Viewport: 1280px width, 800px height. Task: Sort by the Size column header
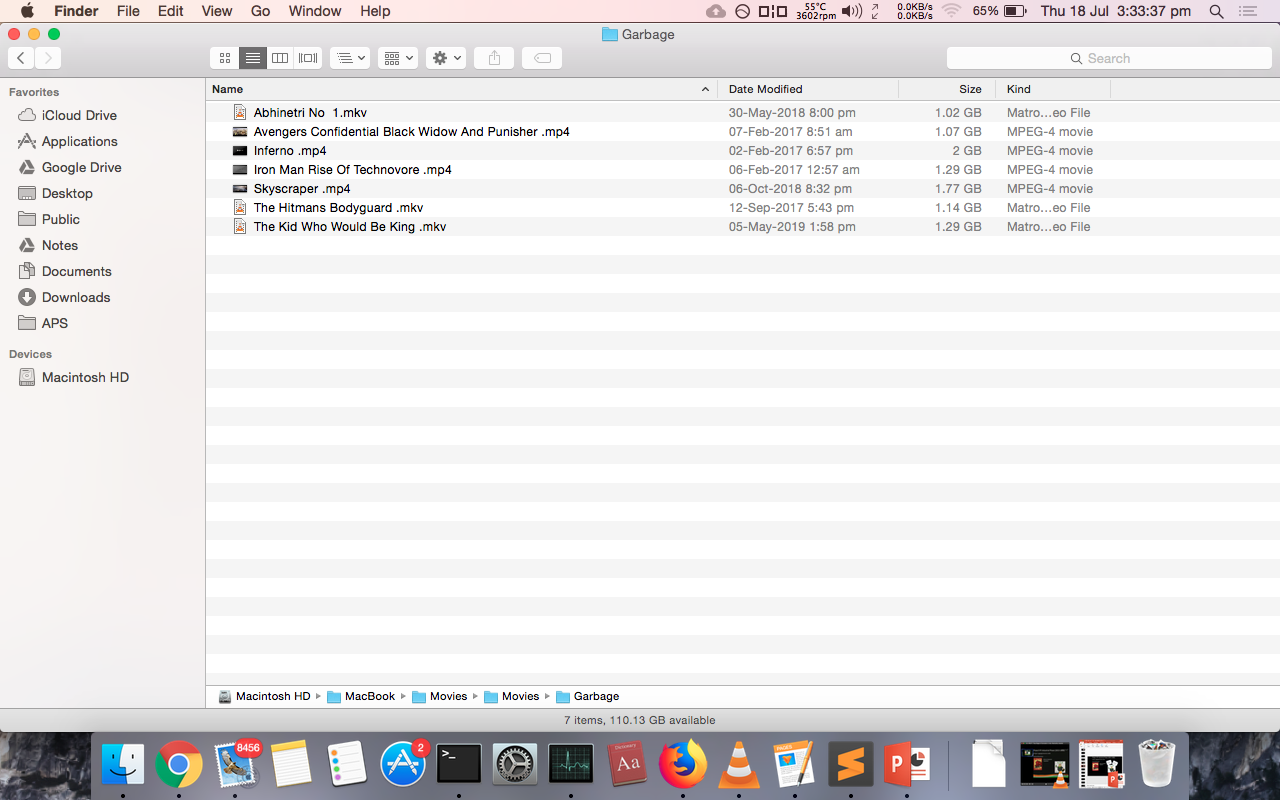pos(947,89)
